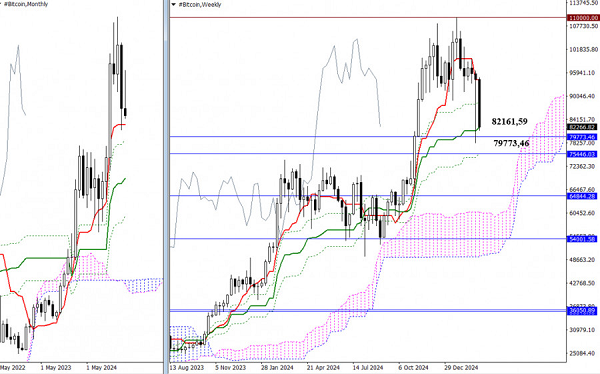
Task: Click the 1 May 2024 date on Monthly chart
Action: (101, 368)
